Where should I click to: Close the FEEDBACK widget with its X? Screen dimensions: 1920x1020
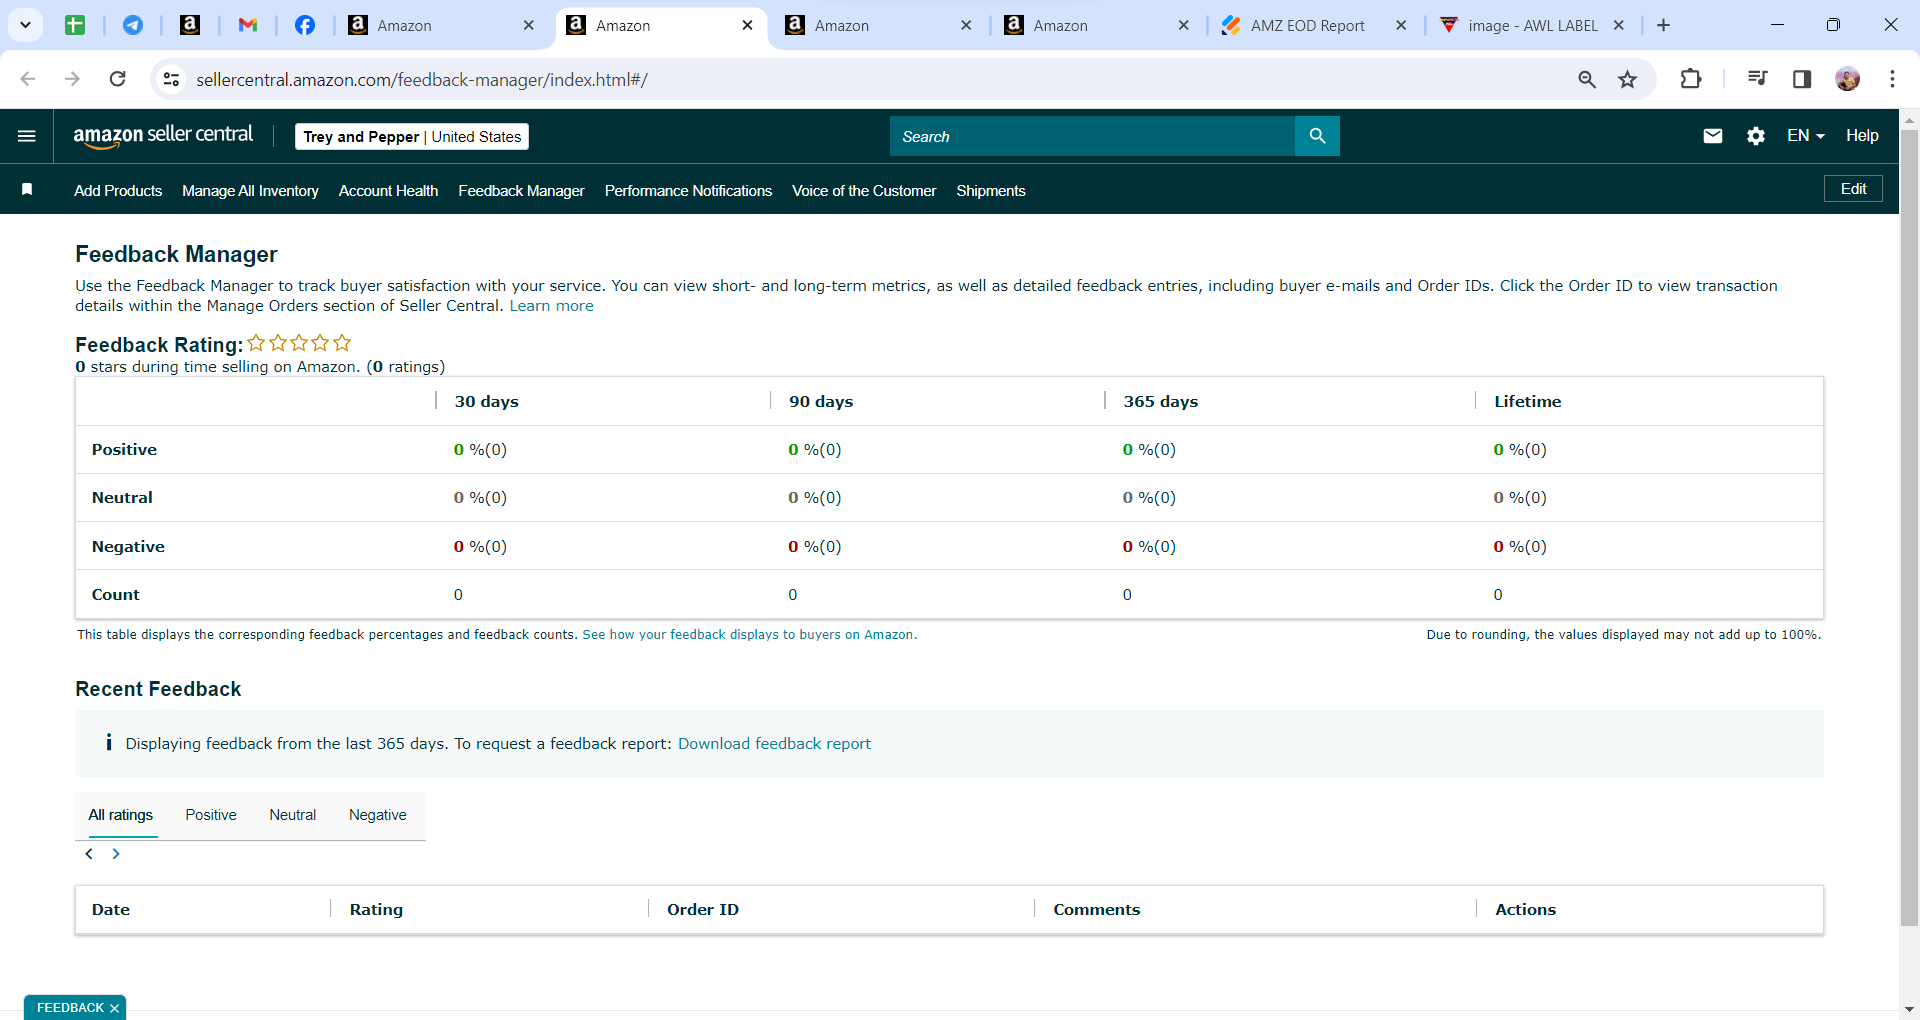(114, 1008)
